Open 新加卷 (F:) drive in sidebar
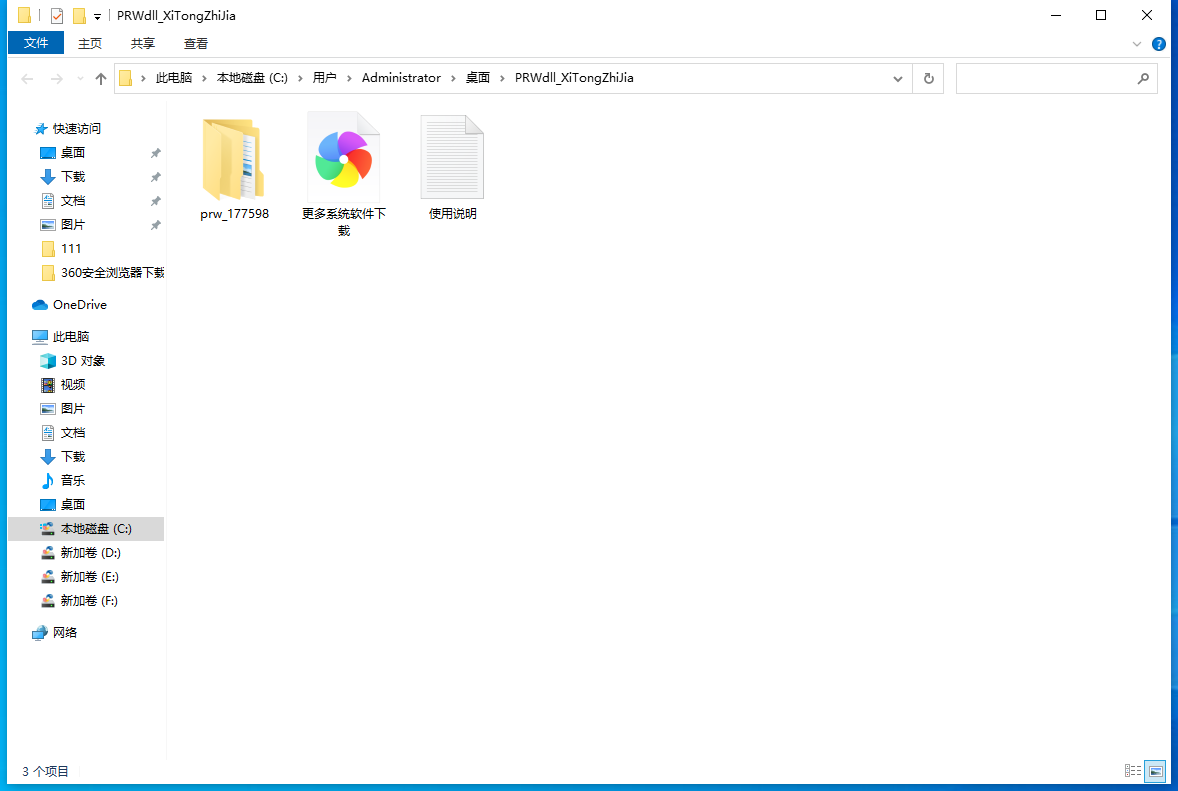The width and height of the screenshot is (1178, 791). (x=89, y=601)
